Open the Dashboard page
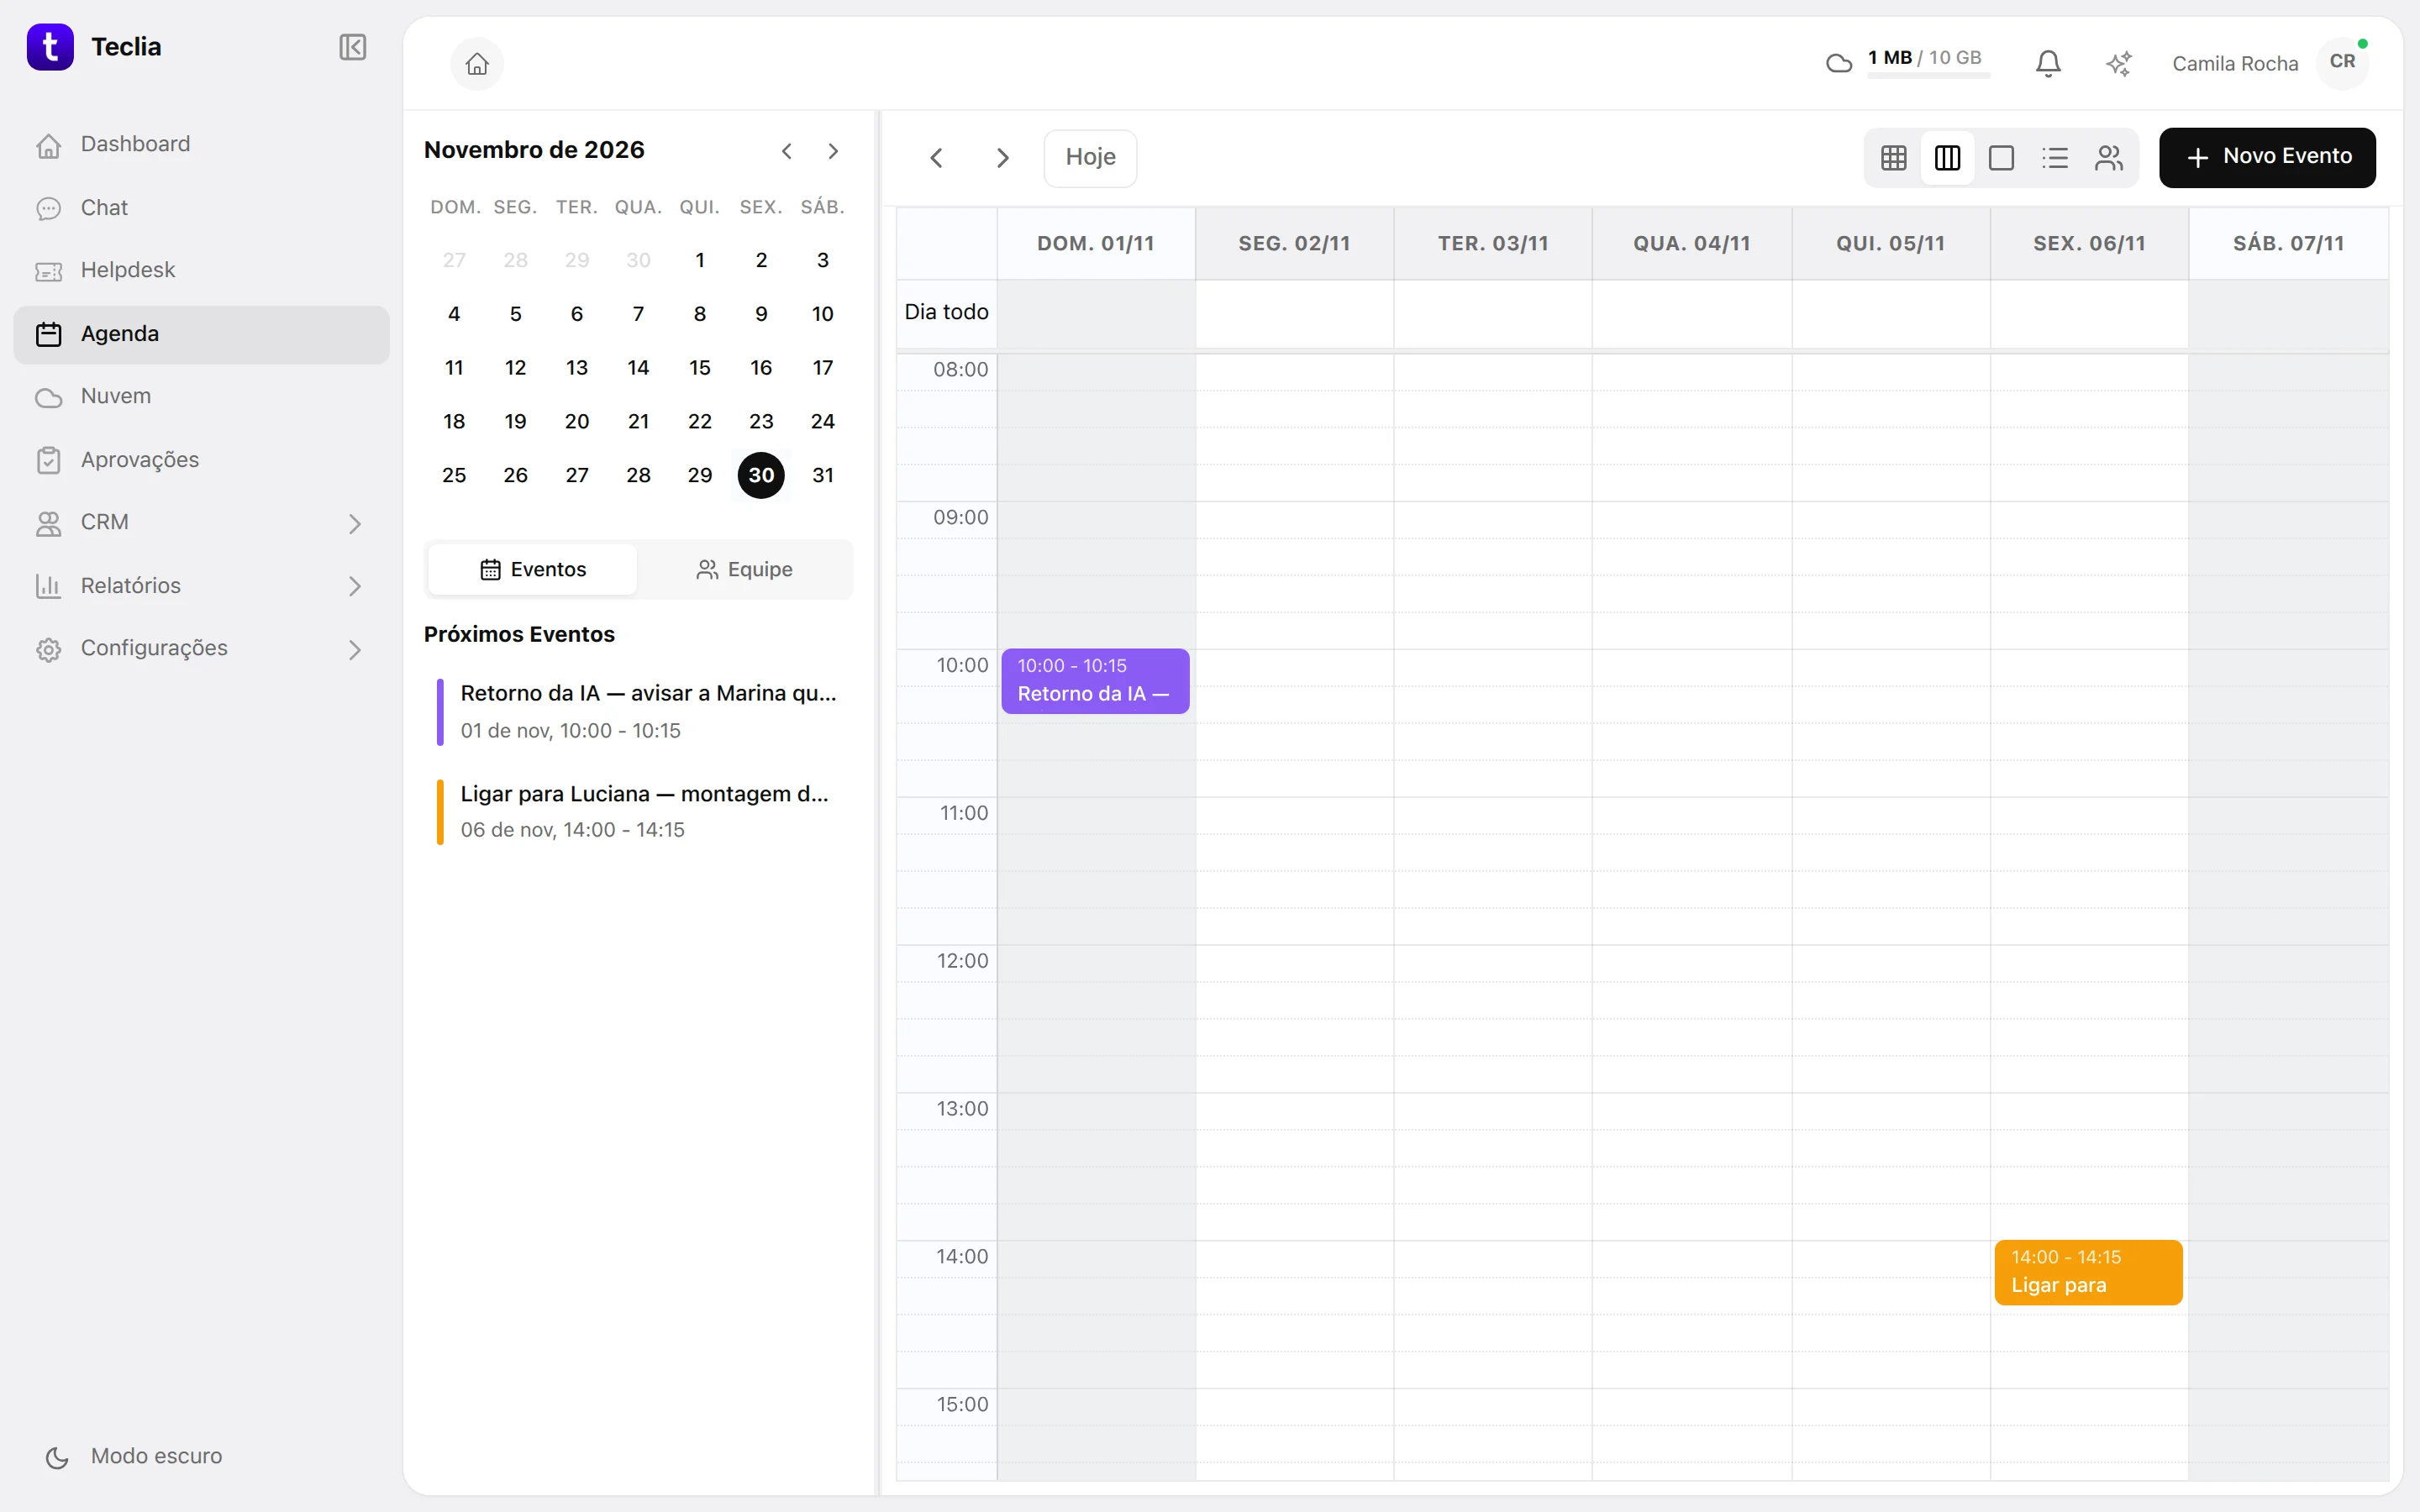The image size is (2420, 1512). tap(201, 144)
